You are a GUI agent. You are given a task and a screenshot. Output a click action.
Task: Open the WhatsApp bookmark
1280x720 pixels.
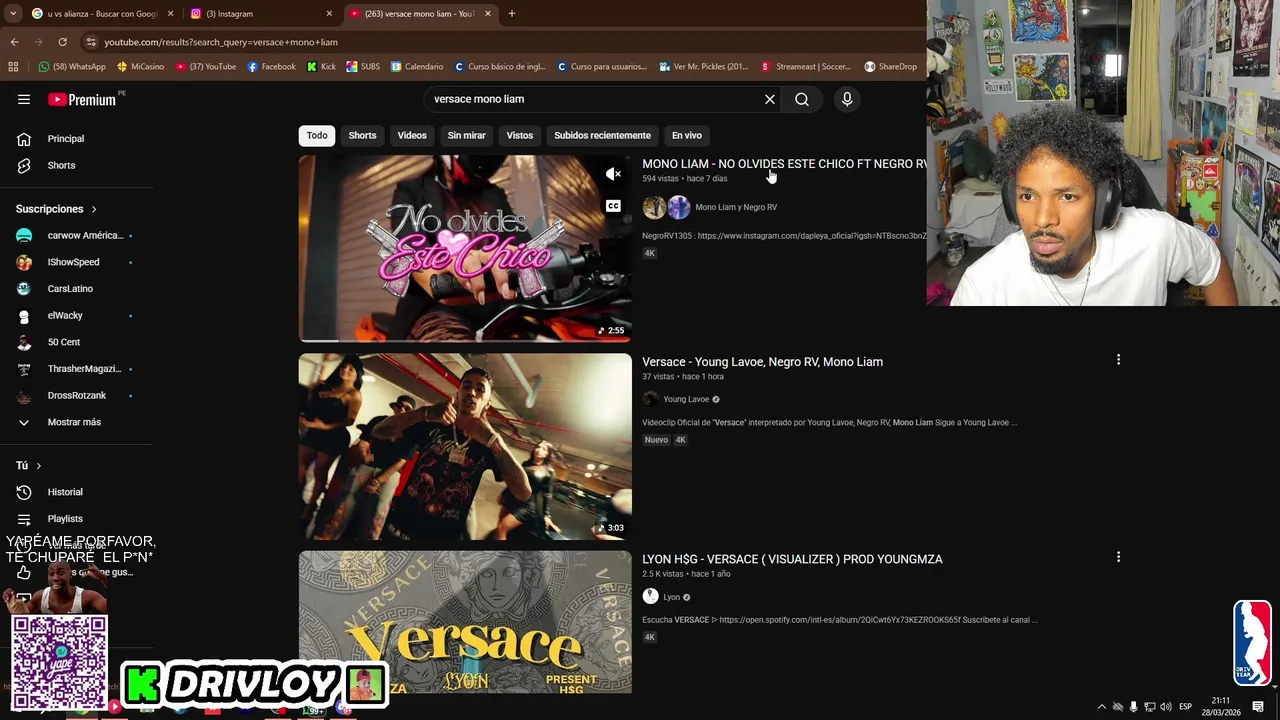tap(72, 67)
